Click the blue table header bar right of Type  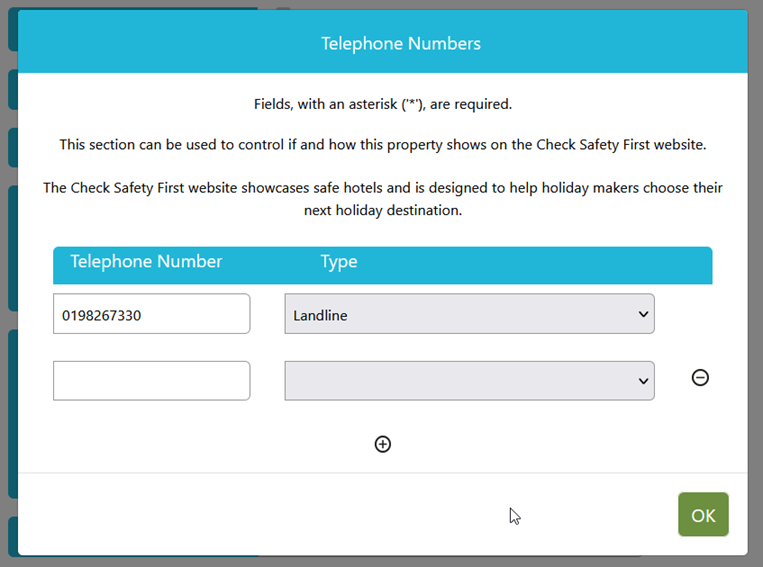(x=535, y=265)
